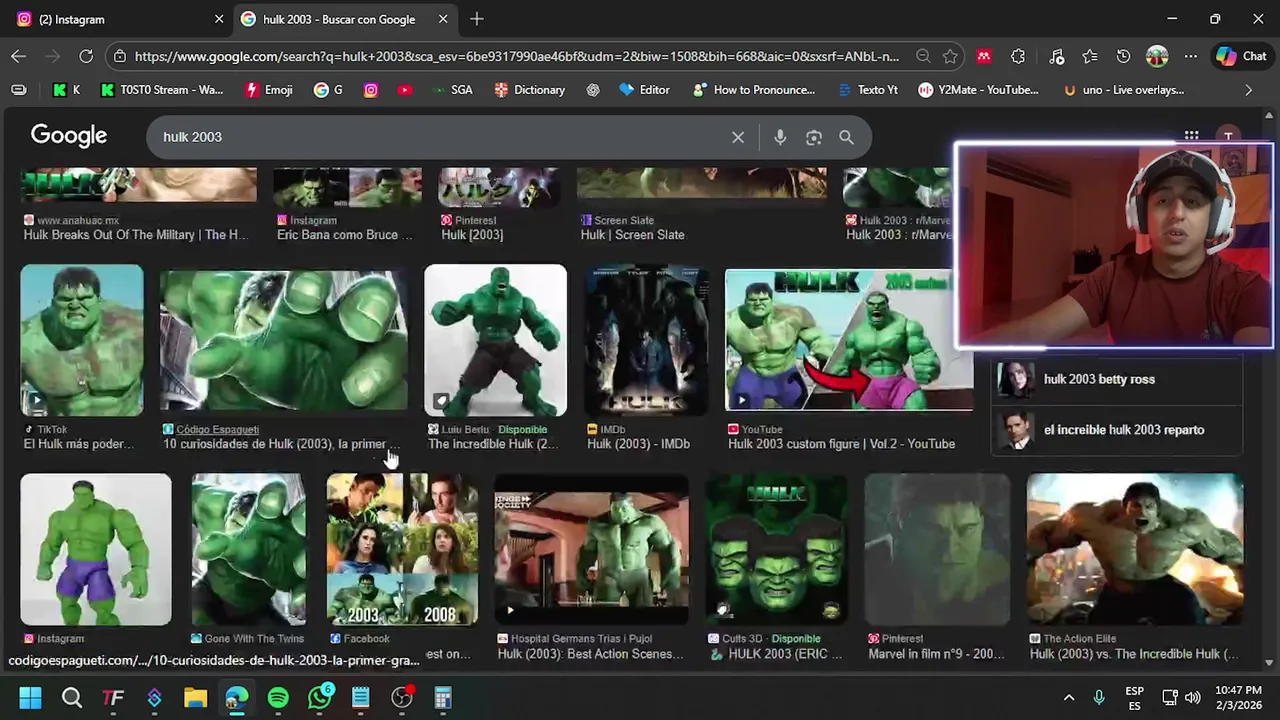Open the Action Elite Hulk vs Incredible Hulk image
This screenshot has width=1280, height=720.
click(1135, 549)
